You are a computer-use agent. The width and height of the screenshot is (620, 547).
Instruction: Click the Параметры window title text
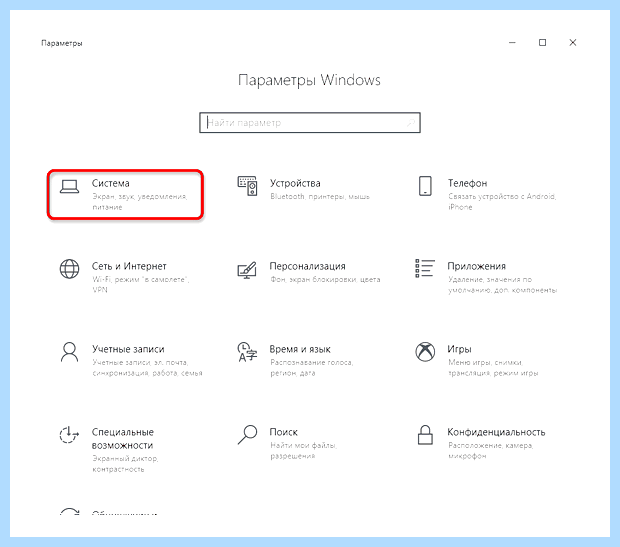coord(62,43)
